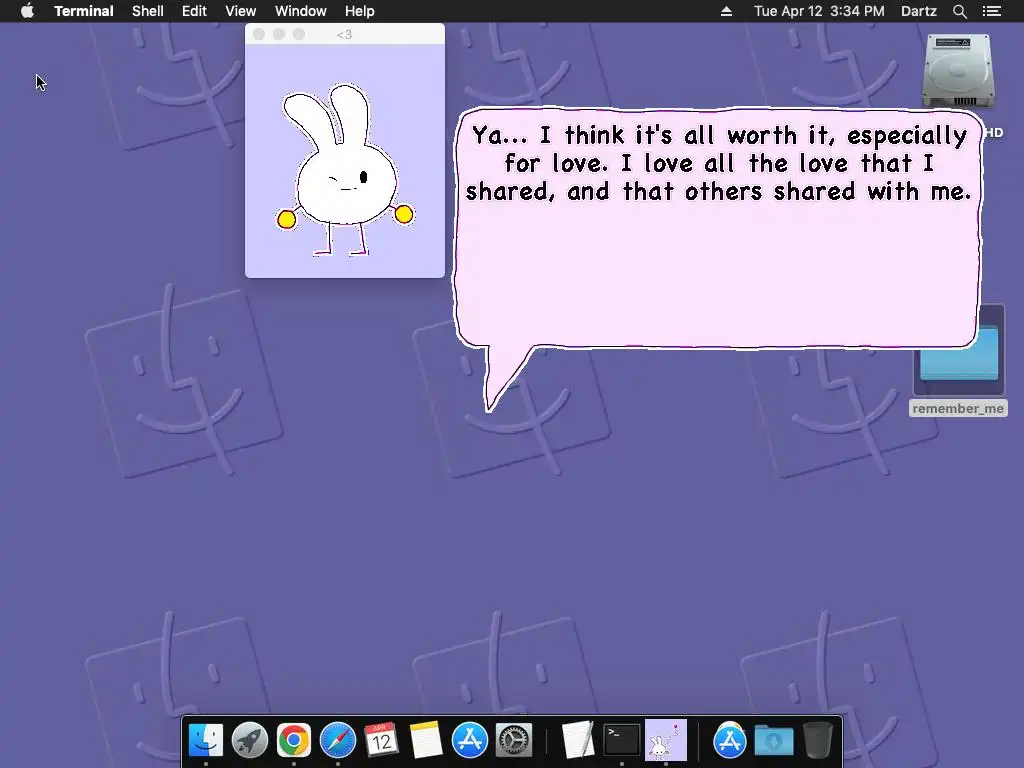Minimize the <3 bunny window
The image size is (1024, 768).
pyautogui.click(x=279, y=34)
